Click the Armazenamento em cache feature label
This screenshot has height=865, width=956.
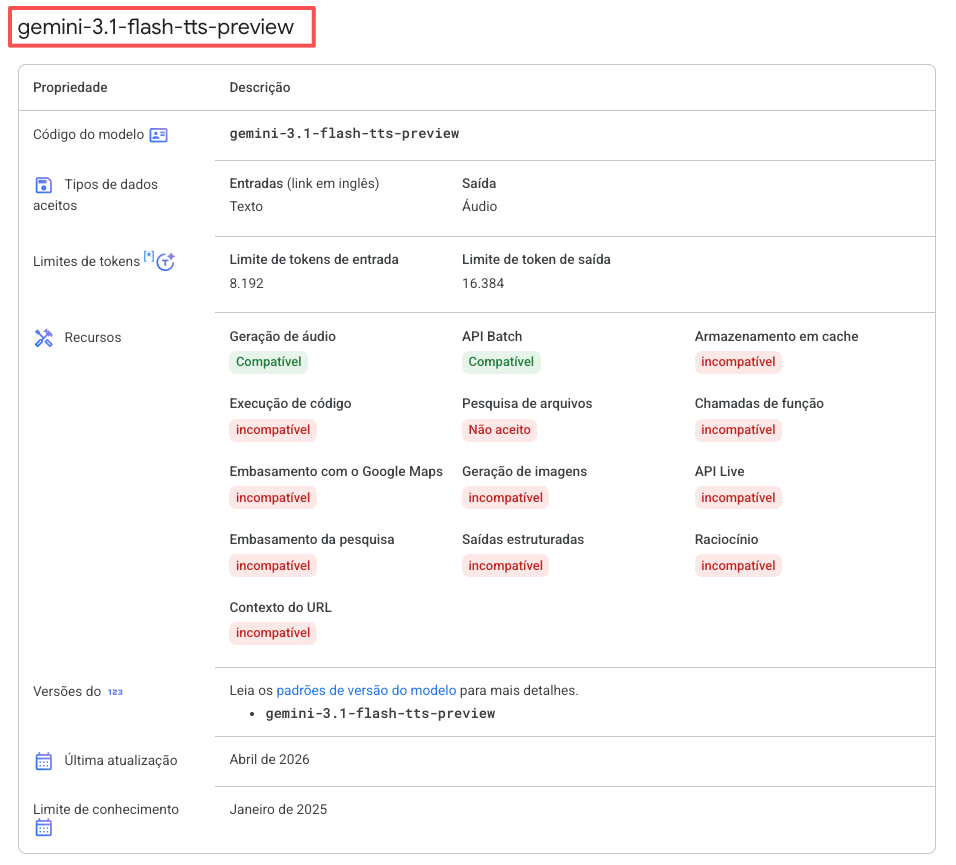pos(777,336)
